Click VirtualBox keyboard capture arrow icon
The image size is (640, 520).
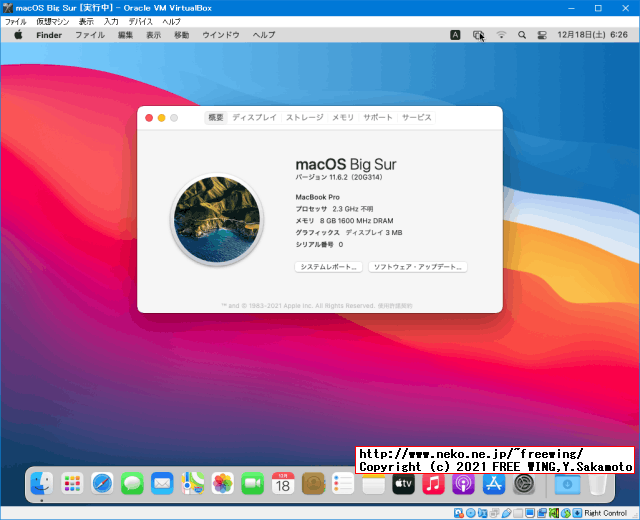(577, 513)
